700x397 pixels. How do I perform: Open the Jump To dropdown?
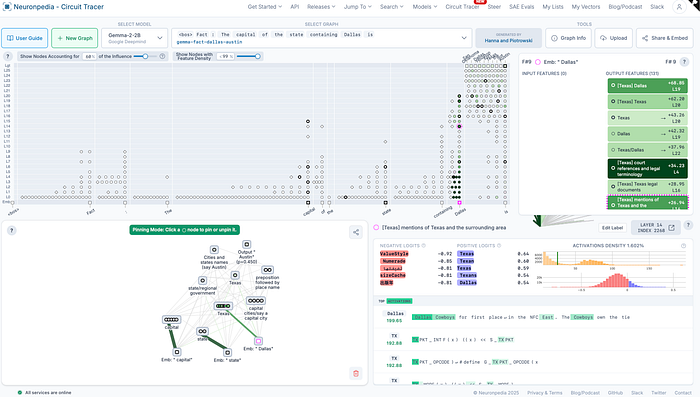358,7
